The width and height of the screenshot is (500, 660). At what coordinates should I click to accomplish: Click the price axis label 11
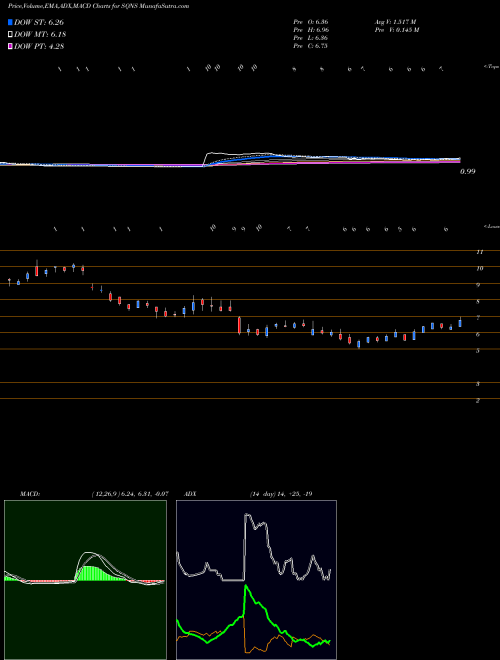[479, 252]
